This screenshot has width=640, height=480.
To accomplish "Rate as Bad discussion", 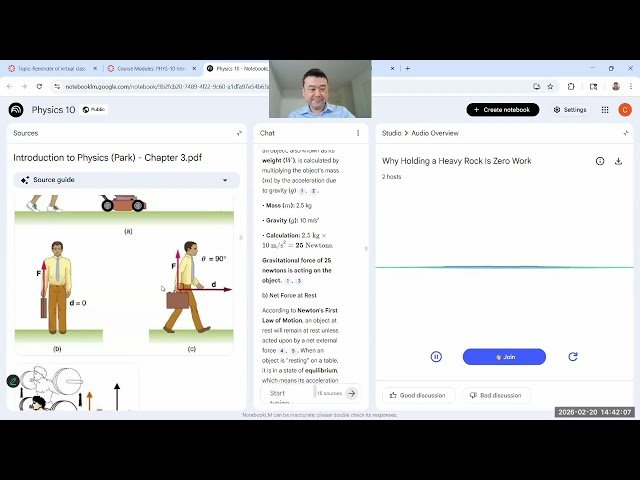I will pyautogui.click(x=496, y=395).
